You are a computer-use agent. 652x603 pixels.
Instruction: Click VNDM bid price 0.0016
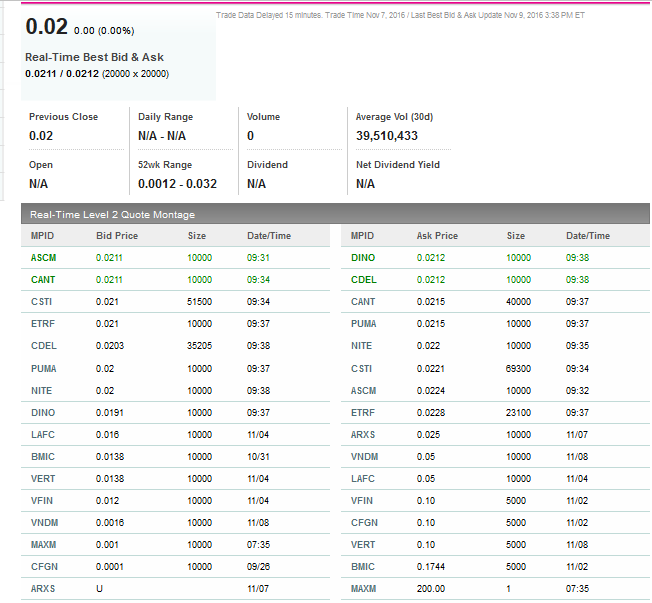pos(110,523)
